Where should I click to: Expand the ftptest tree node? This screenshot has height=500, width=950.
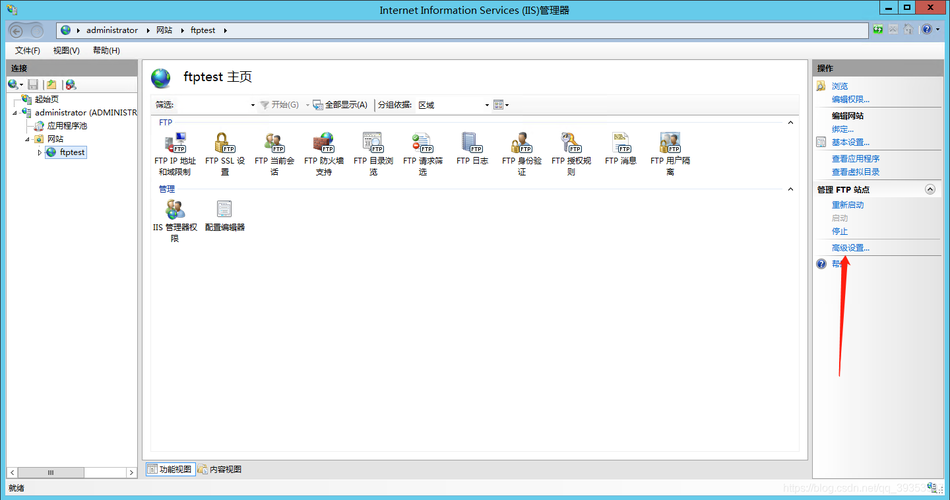pyautogui.click(x=39, y=153)
